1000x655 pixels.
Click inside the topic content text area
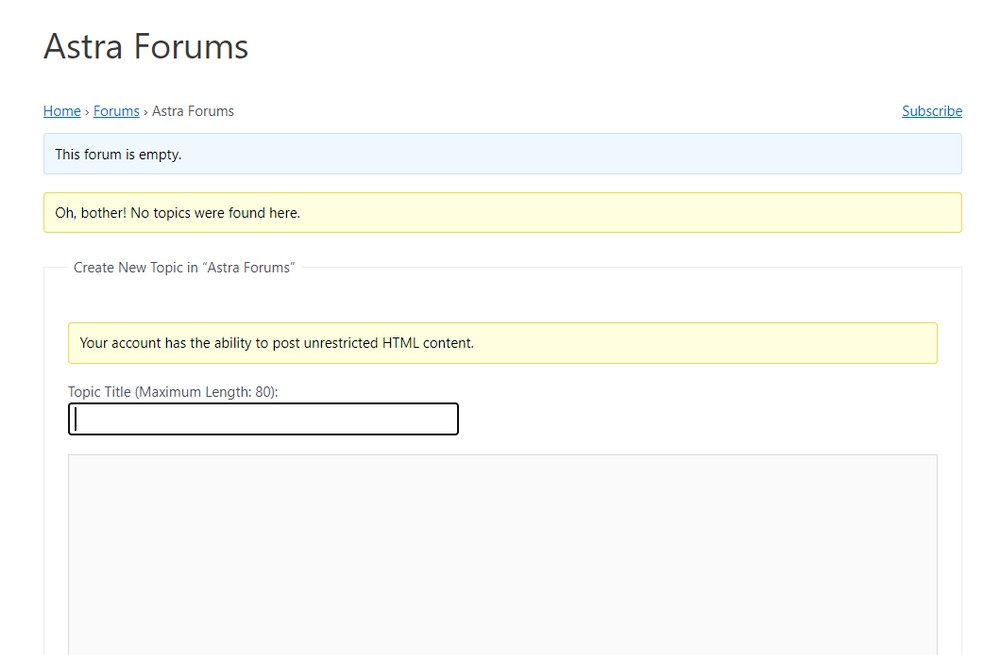503,554
